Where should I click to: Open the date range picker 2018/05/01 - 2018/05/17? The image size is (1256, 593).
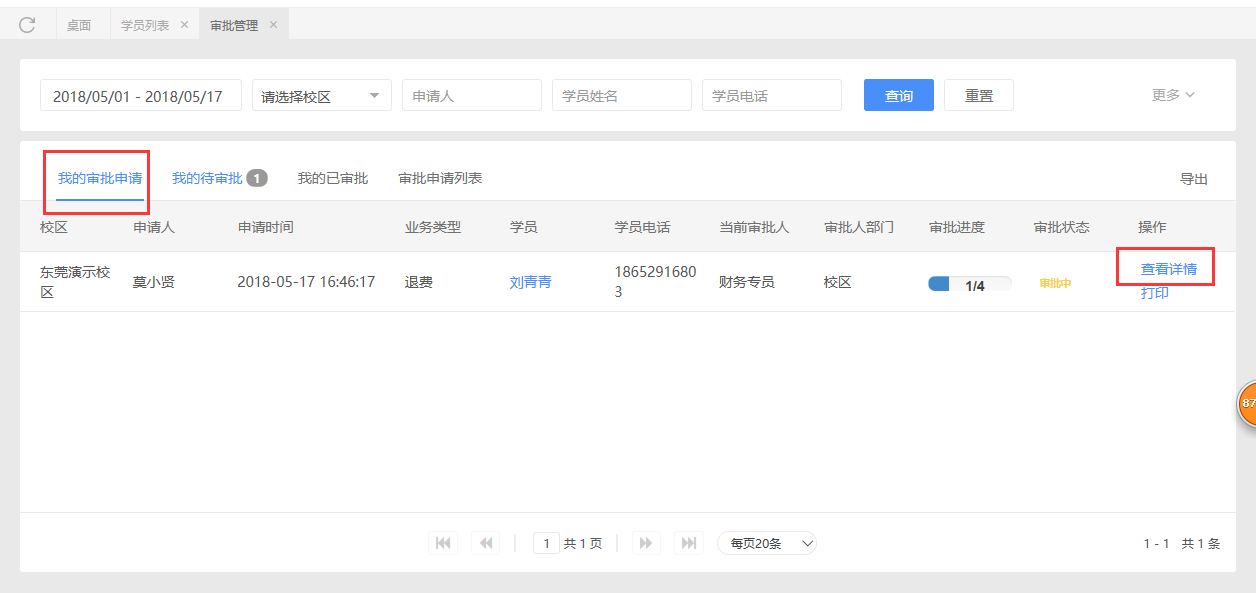click(141, 96)
